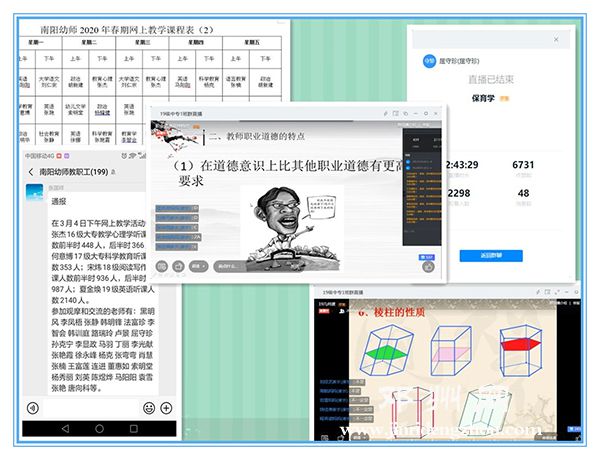Click the chat message input field
Image resolution: width=600 pixels, height=460 pixels.
pyautogui.click(x=91, y=408)
